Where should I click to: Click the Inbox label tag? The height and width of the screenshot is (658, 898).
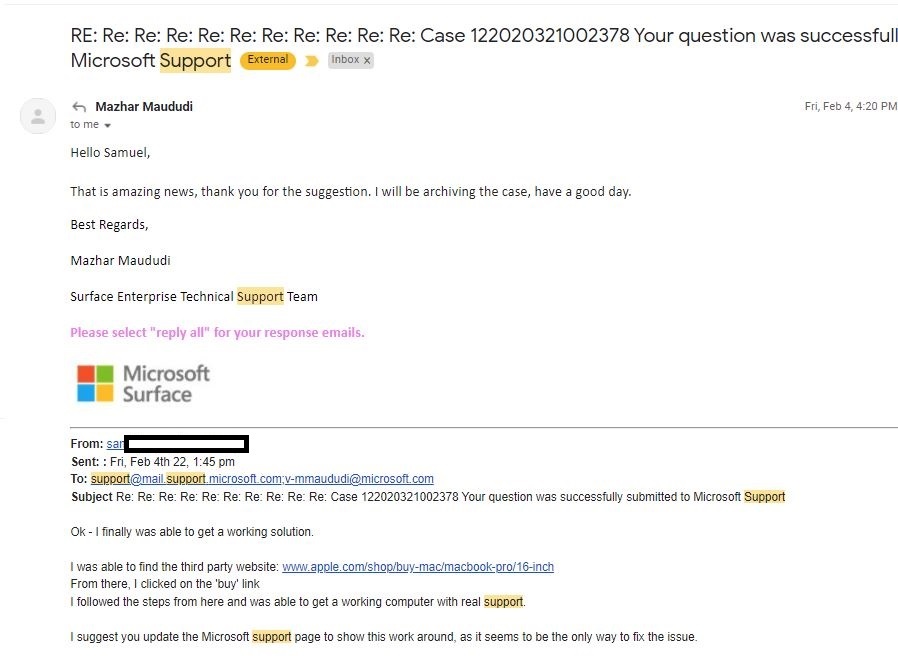point(345,60)
